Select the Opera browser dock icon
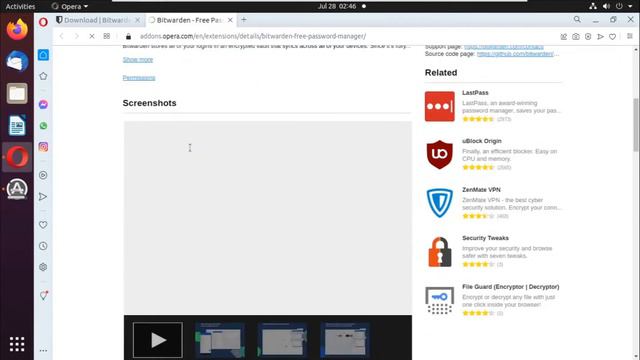The image size is (640, 360). point(17,157)
